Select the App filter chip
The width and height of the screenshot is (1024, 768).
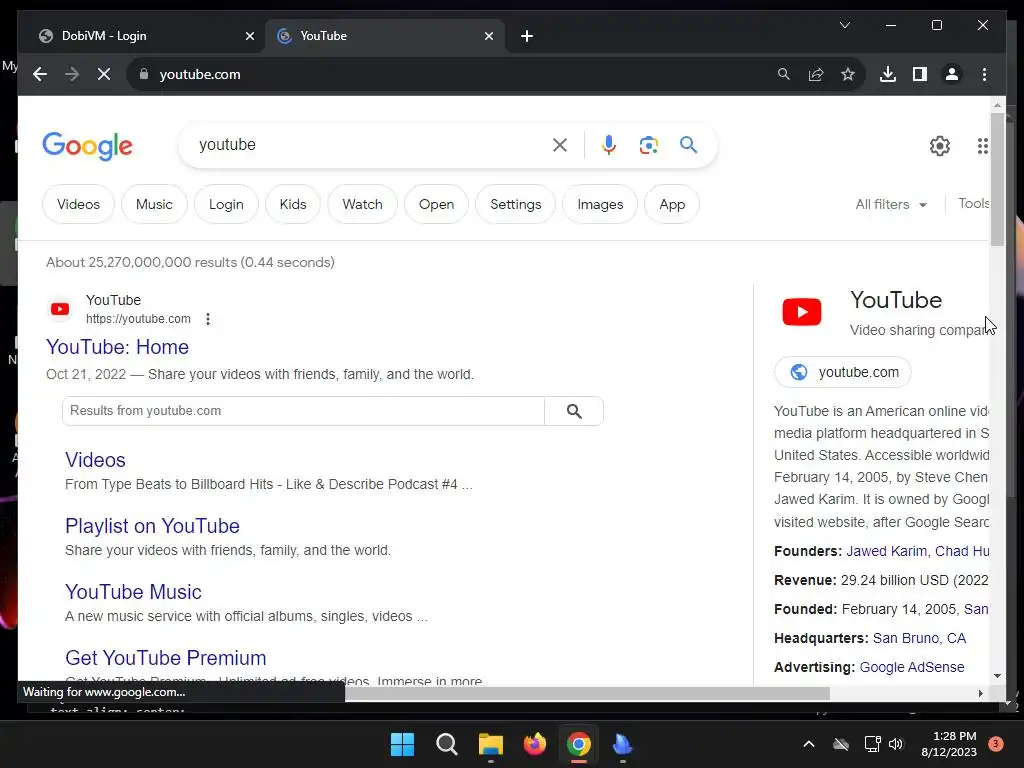[x=672, y=204]
